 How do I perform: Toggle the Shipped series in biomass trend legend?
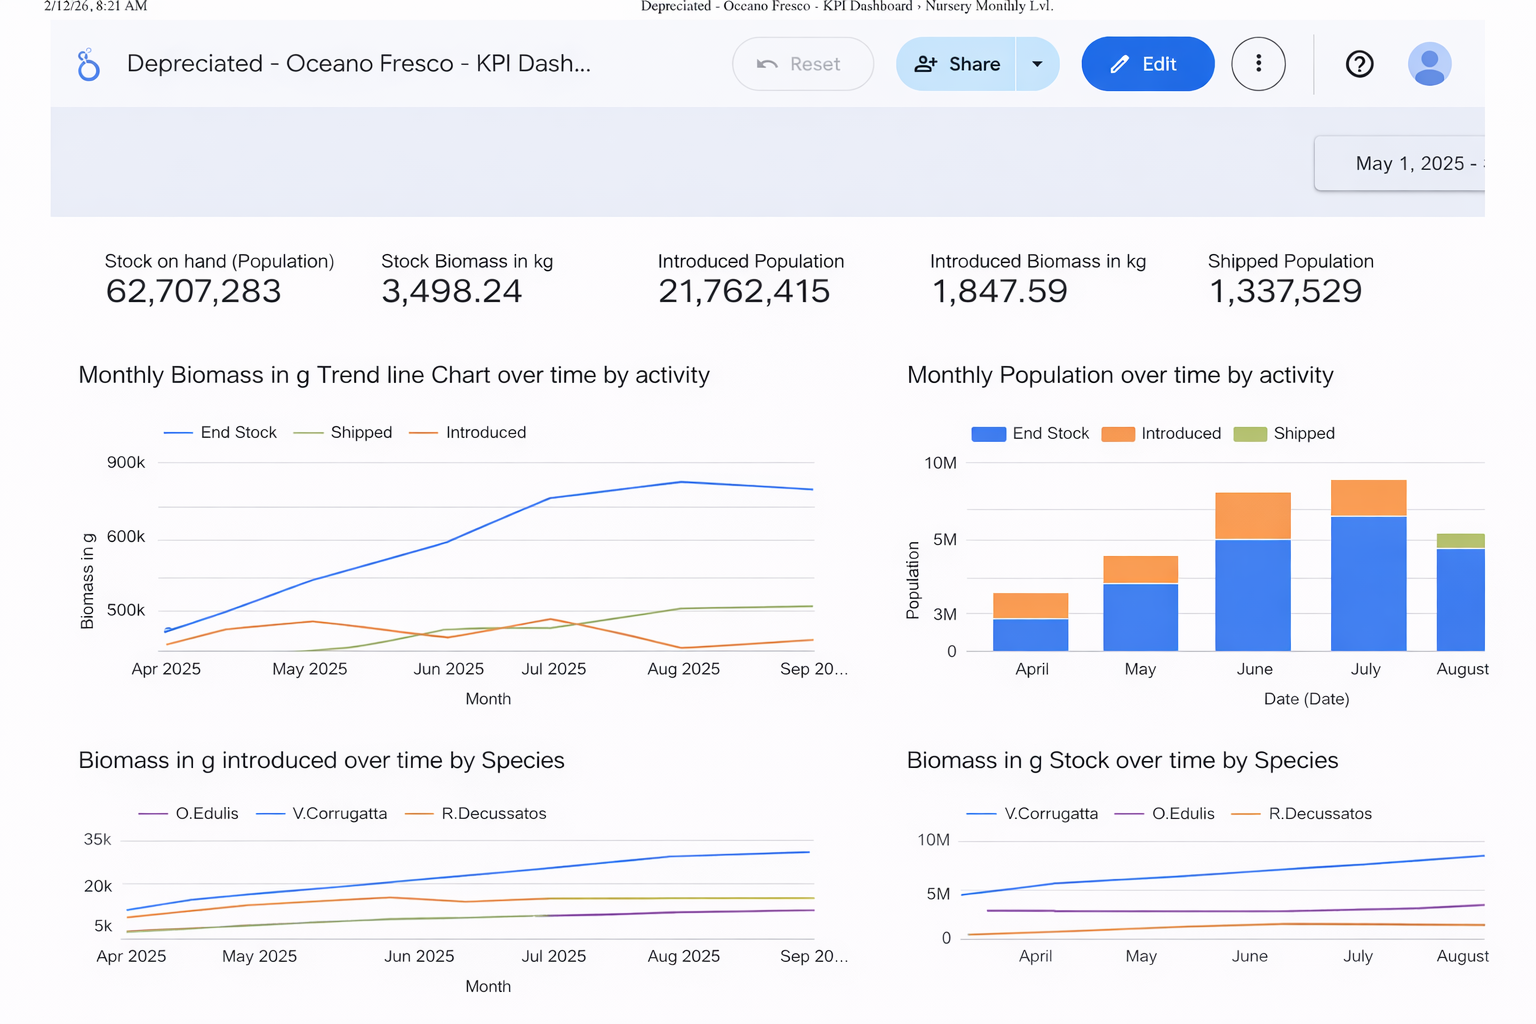tap(343, 432)
